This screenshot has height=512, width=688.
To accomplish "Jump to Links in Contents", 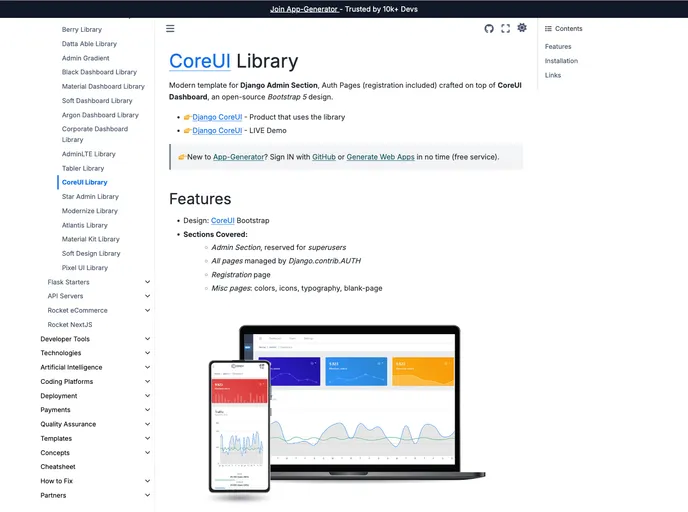I will [553, 75].
